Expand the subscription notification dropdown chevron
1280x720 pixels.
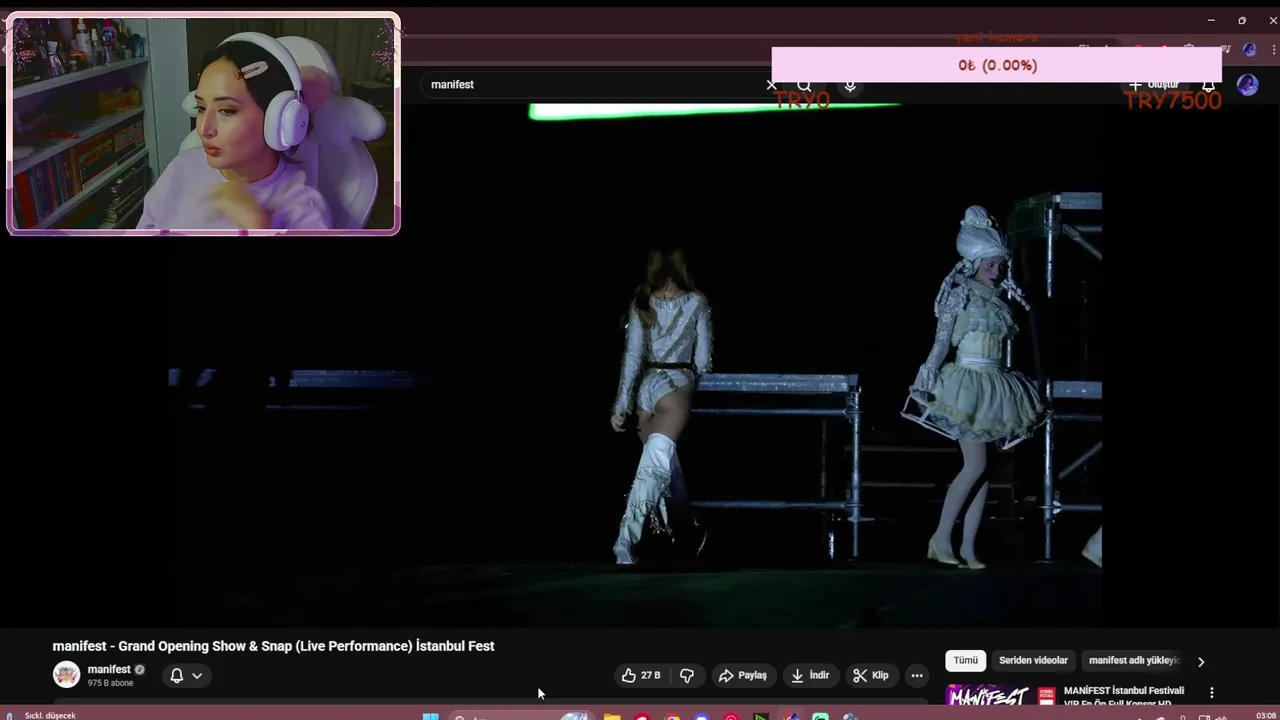197,675
